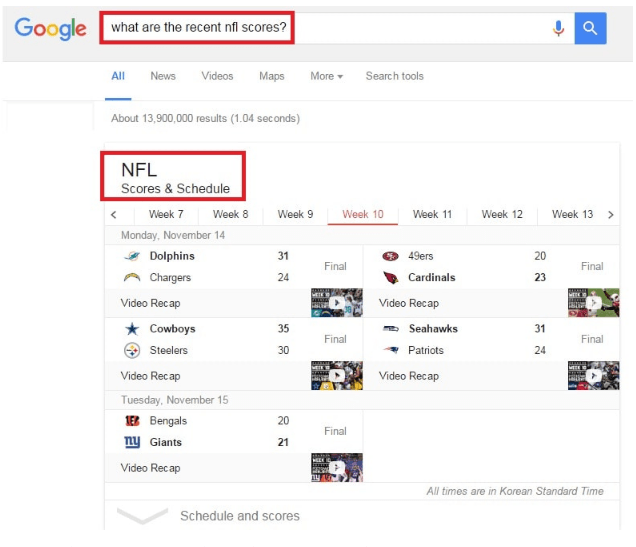
Task: Select the Week 11 tab
Action: (x=432, y=215)
